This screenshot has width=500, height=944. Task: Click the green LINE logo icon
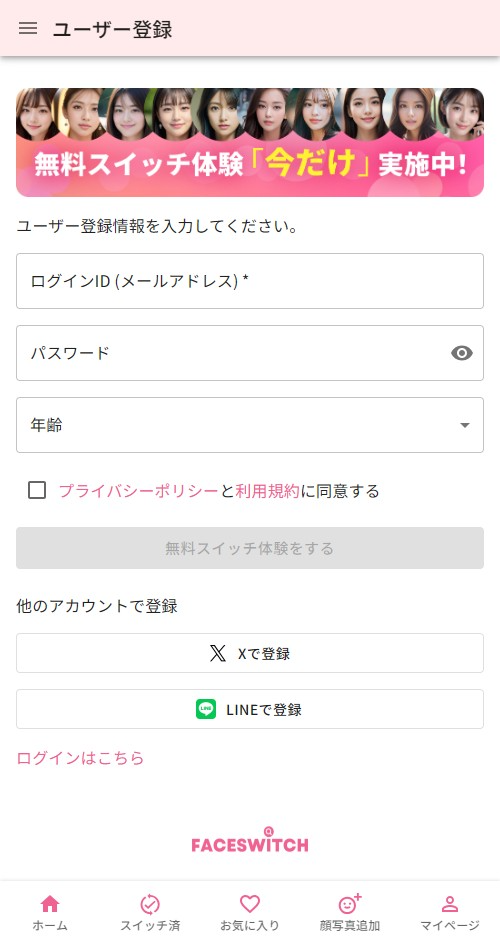click(206, 709)
